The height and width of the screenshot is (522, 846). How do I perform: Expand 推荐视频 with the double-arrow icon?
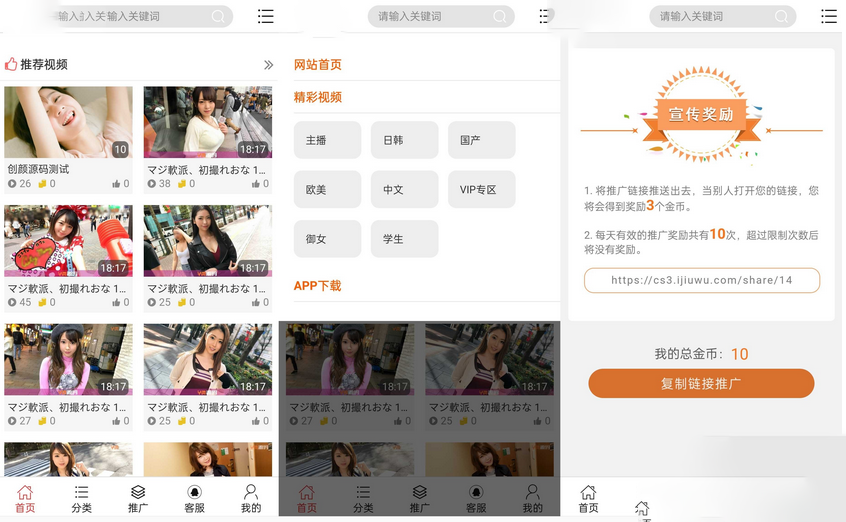[268, 65]
